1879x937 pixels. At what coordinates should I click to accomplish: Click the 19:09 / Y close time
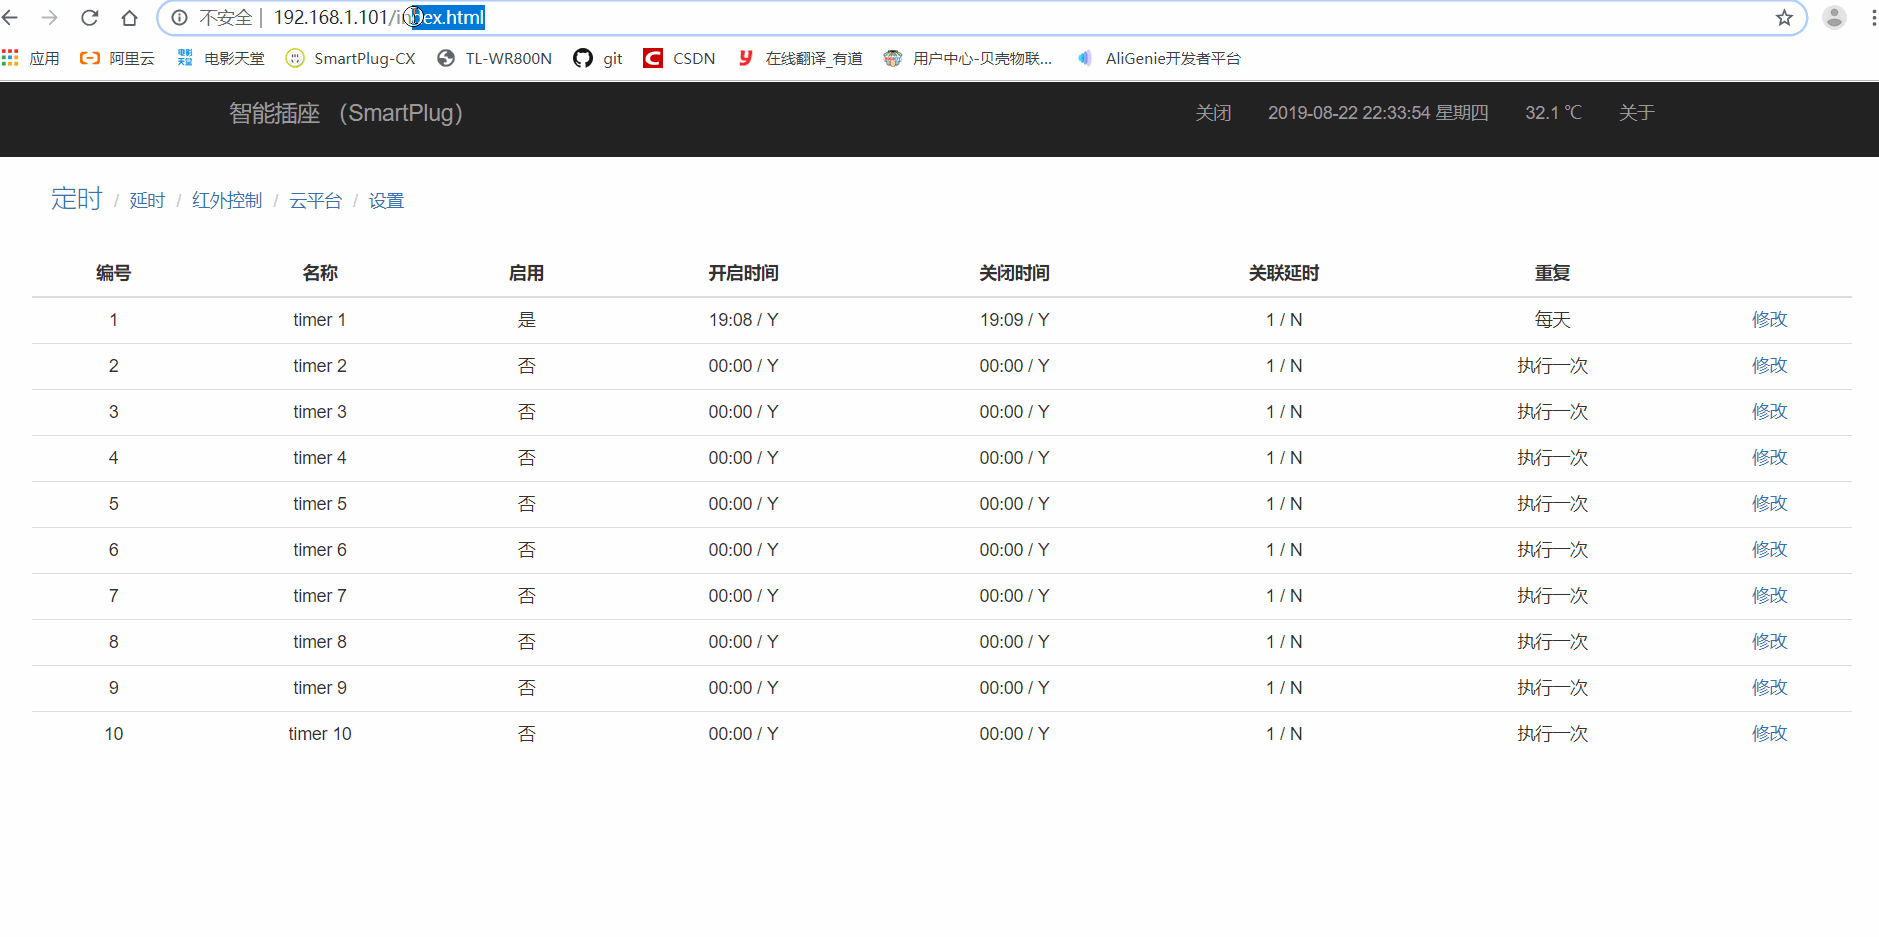(x=1014, y=320)
